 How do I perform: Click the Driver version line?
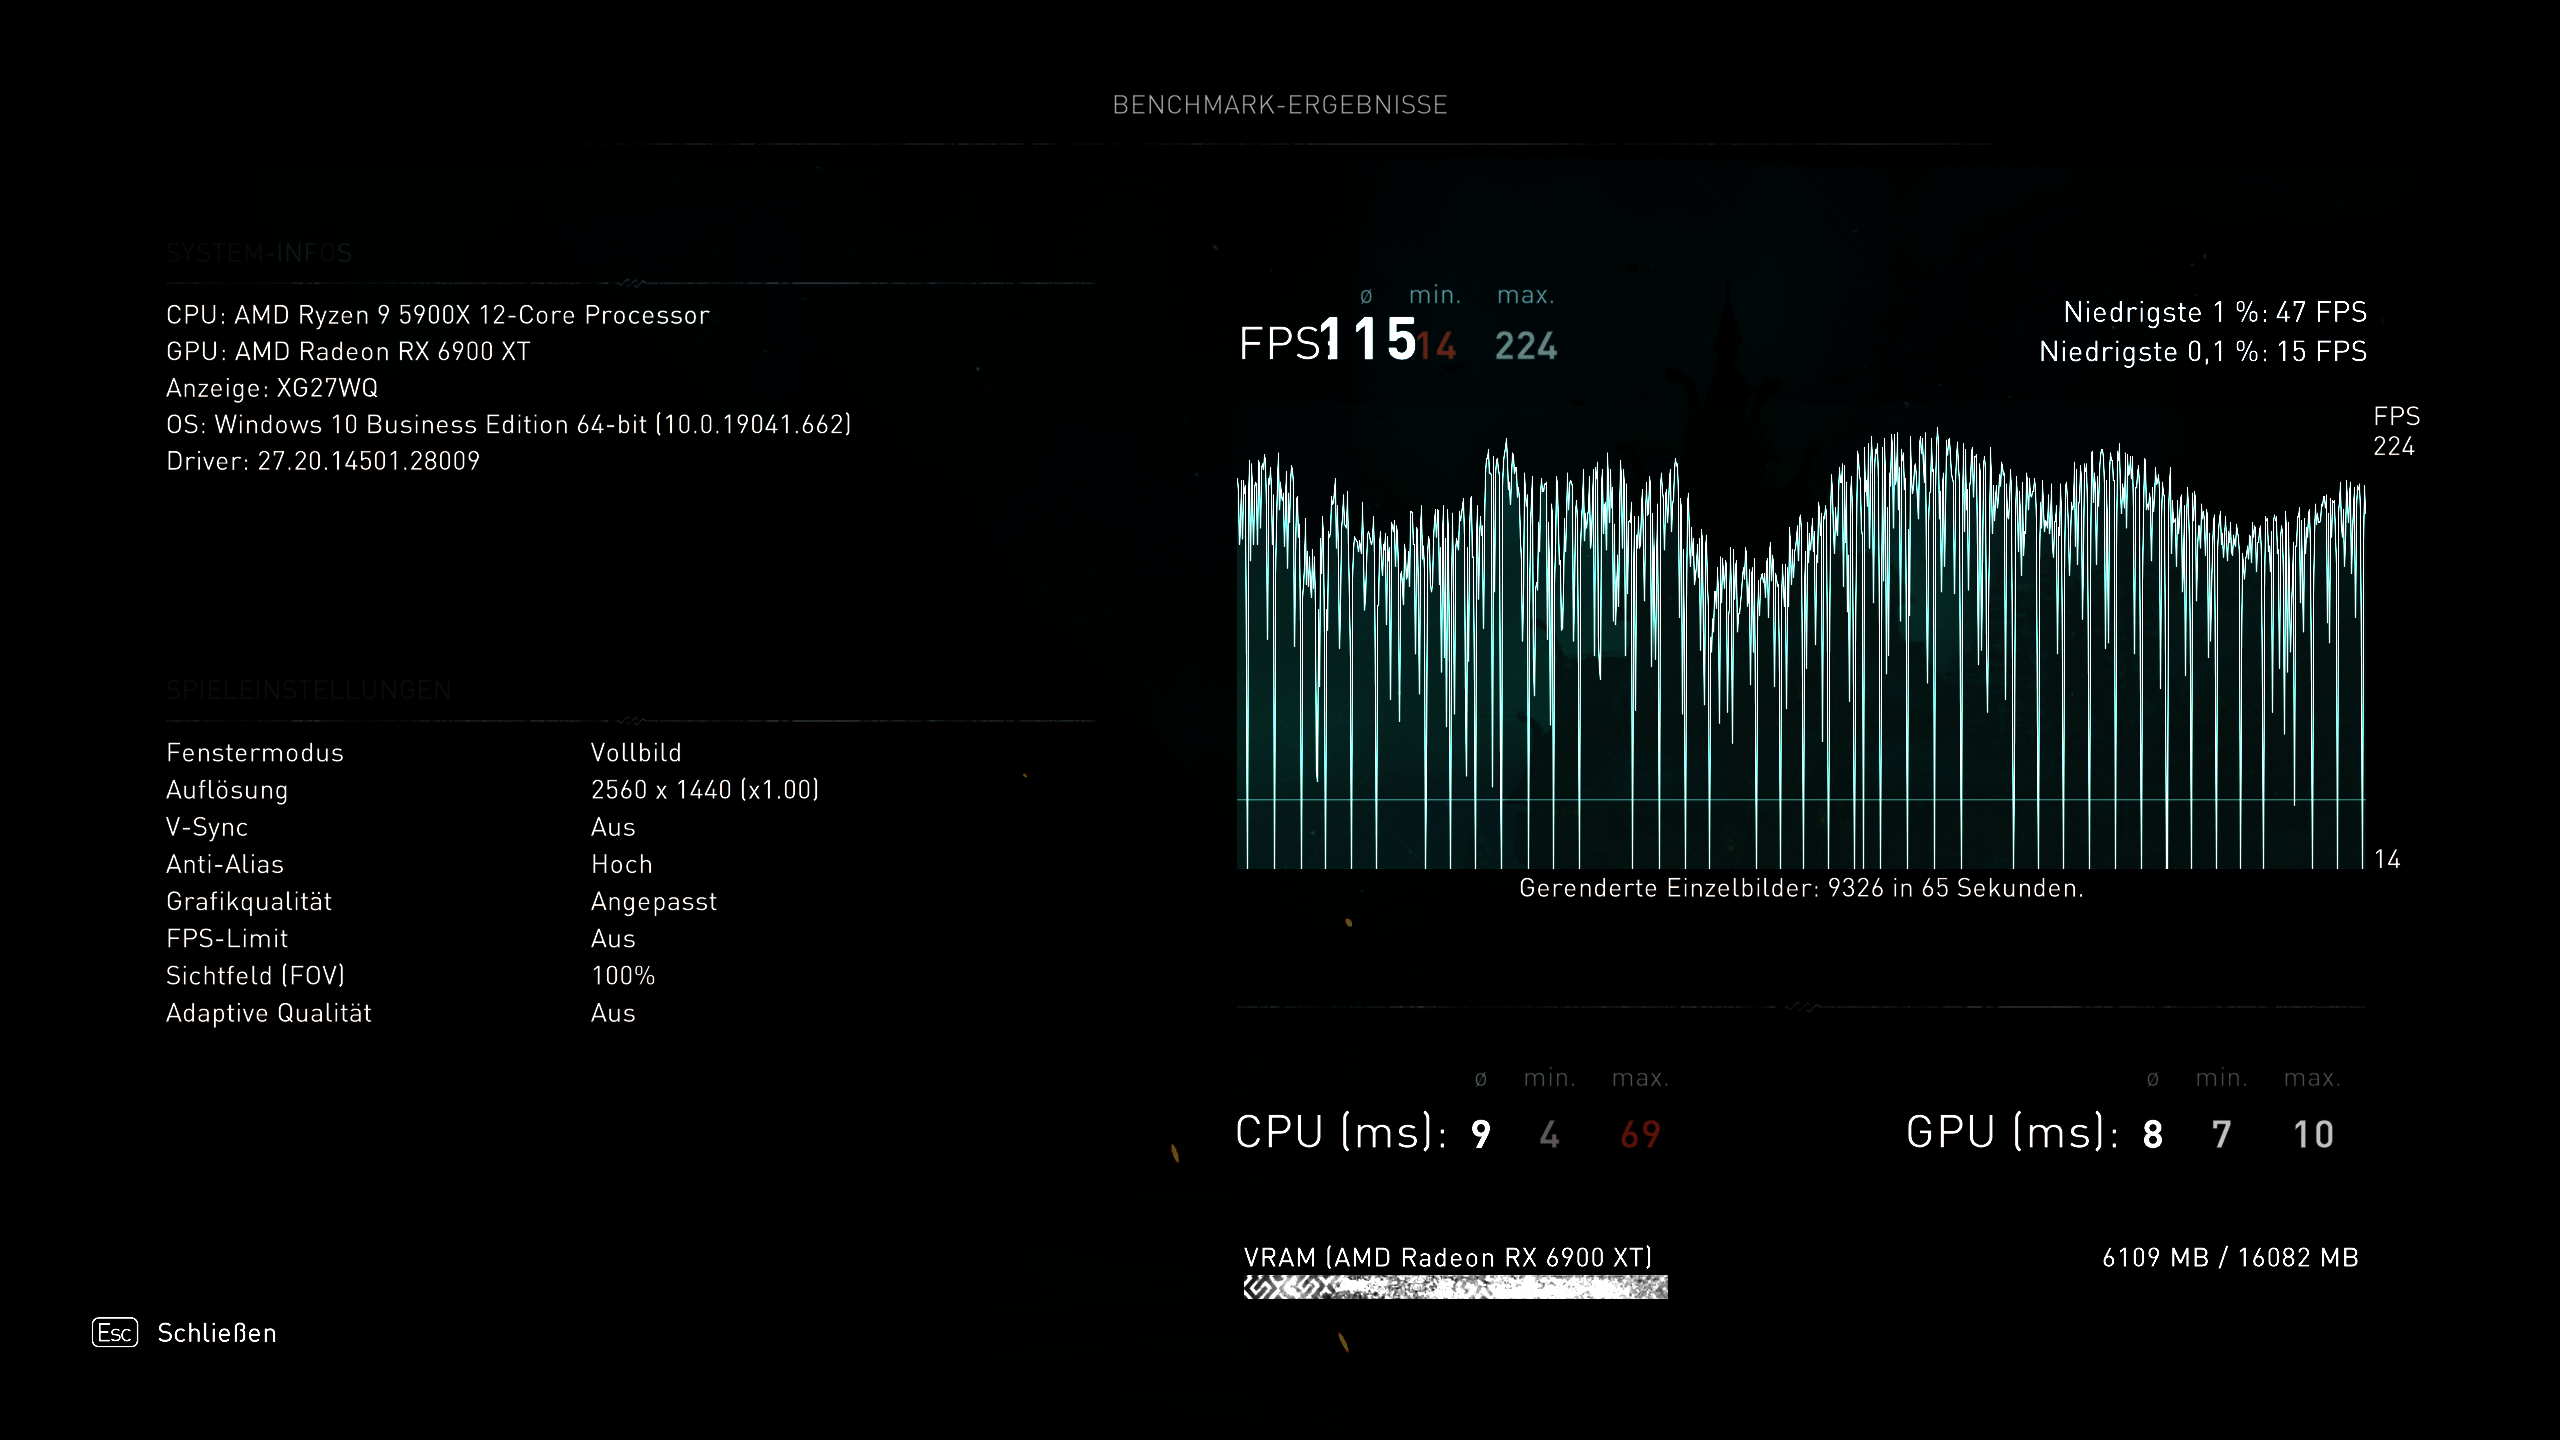(x=323, y=461)
